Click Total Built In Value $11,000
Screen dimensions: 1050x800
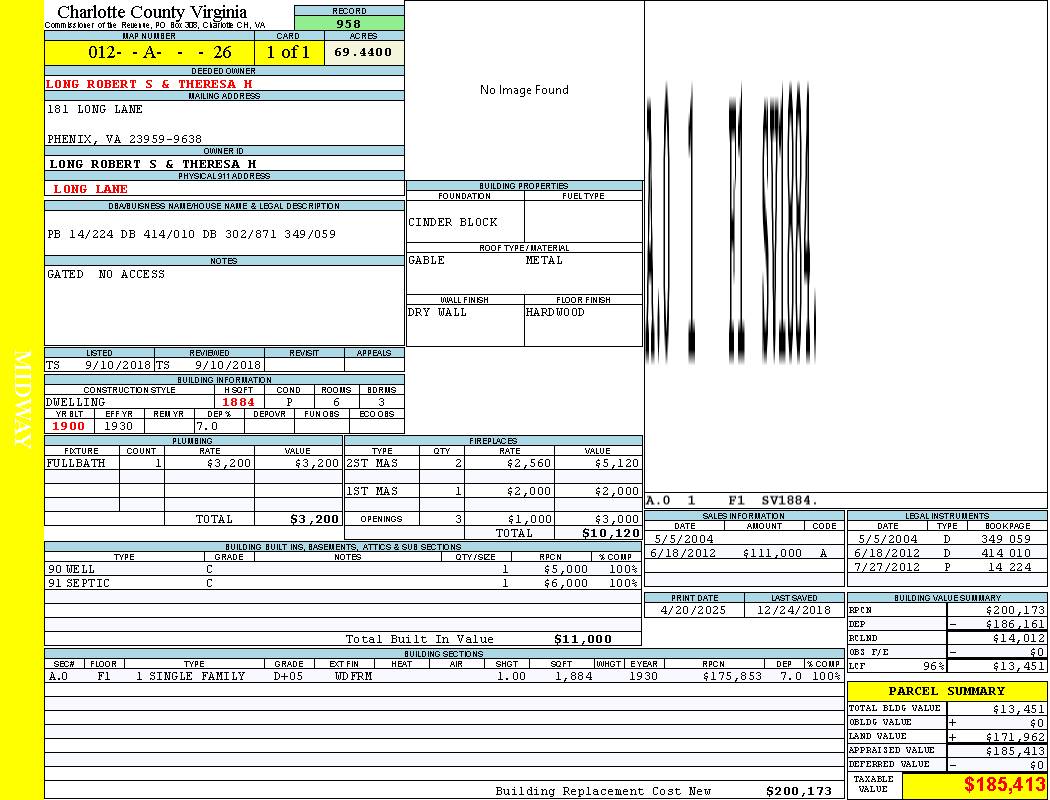(x=583, y=639)
